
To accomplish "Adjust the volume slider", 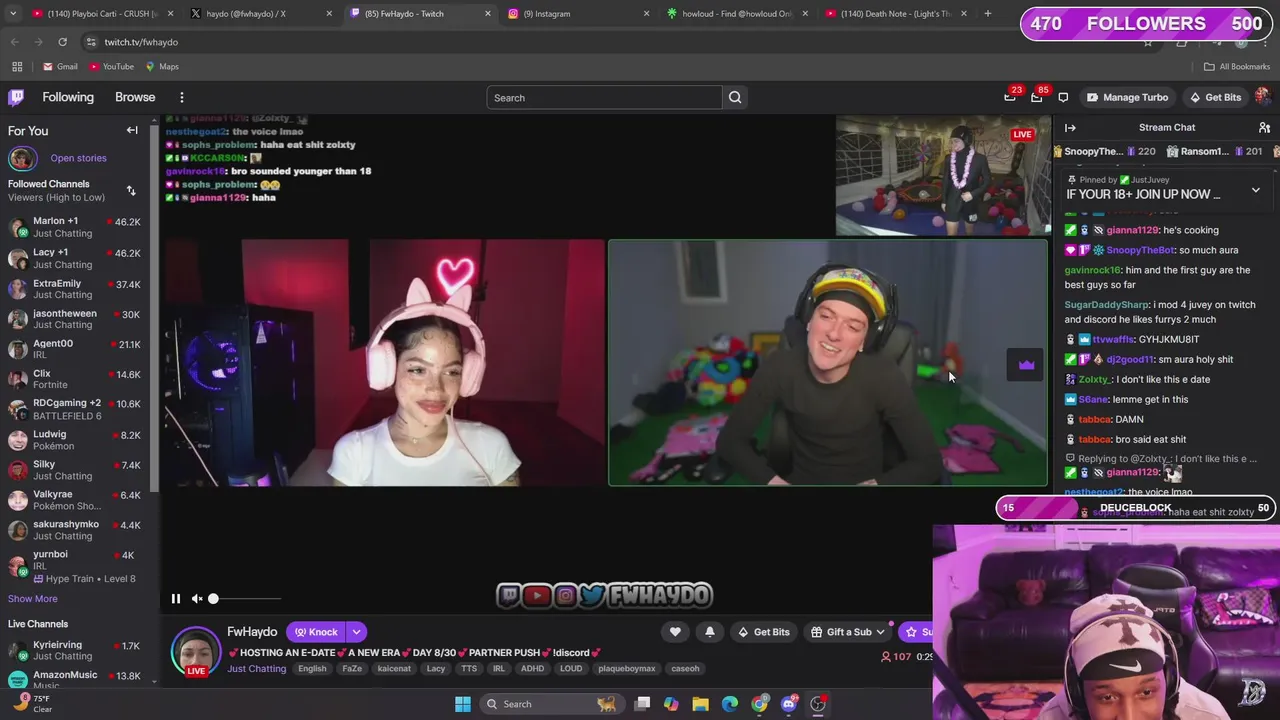I will (245, 598).
